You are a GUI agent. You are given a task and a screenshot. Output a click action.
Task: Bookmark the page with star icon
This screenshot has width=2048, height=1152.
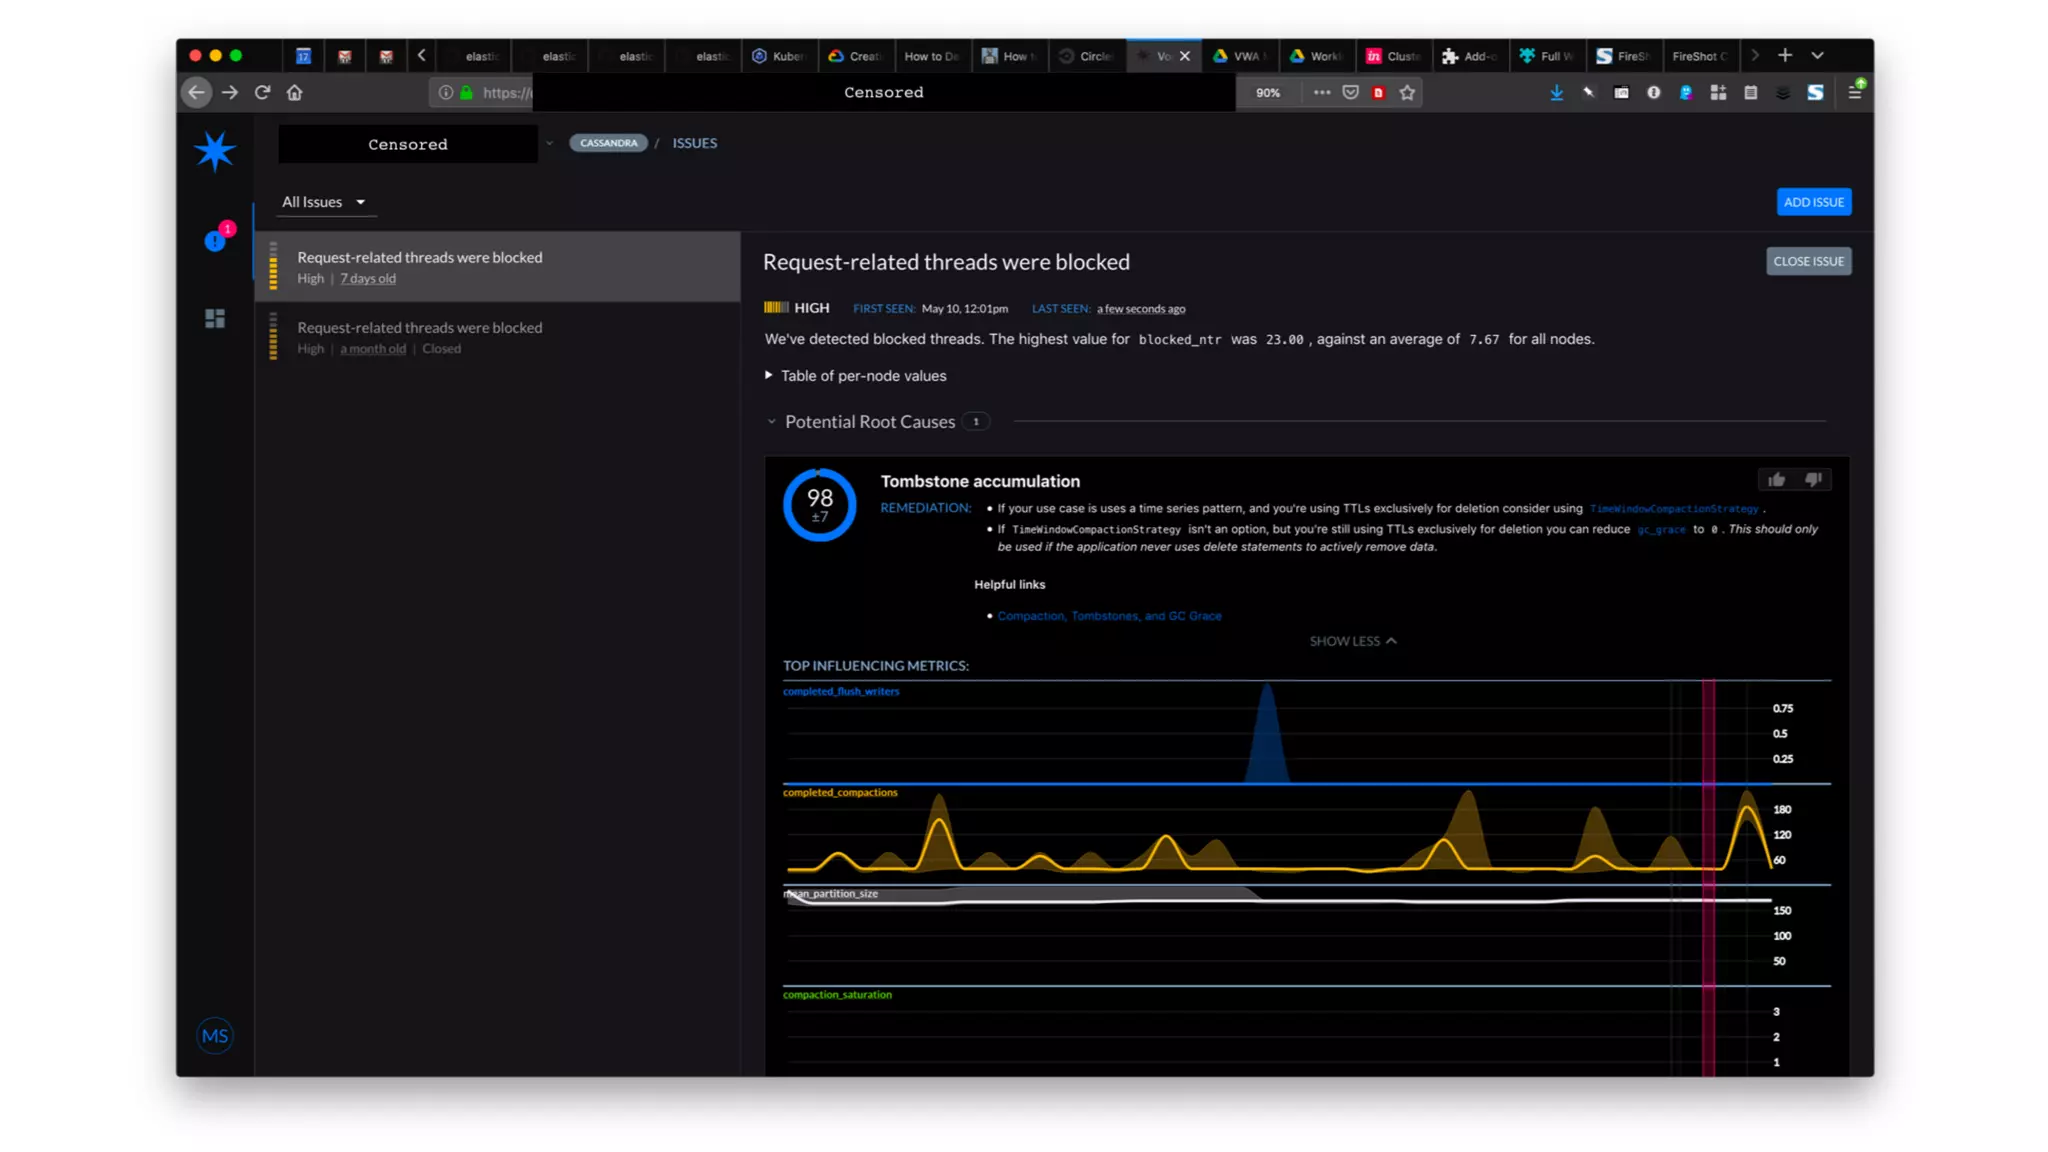click(1407, 92)
